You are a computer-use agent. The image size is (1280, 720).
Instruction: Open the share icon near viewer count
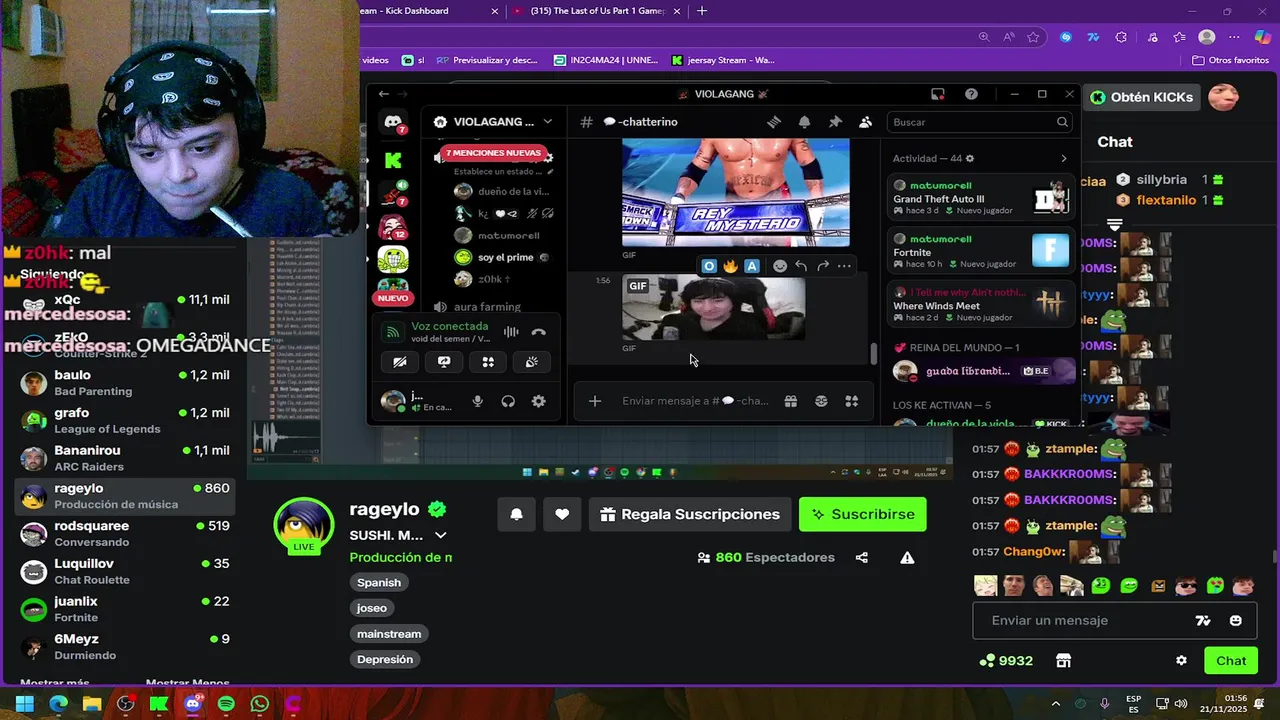tap(862, 558)
